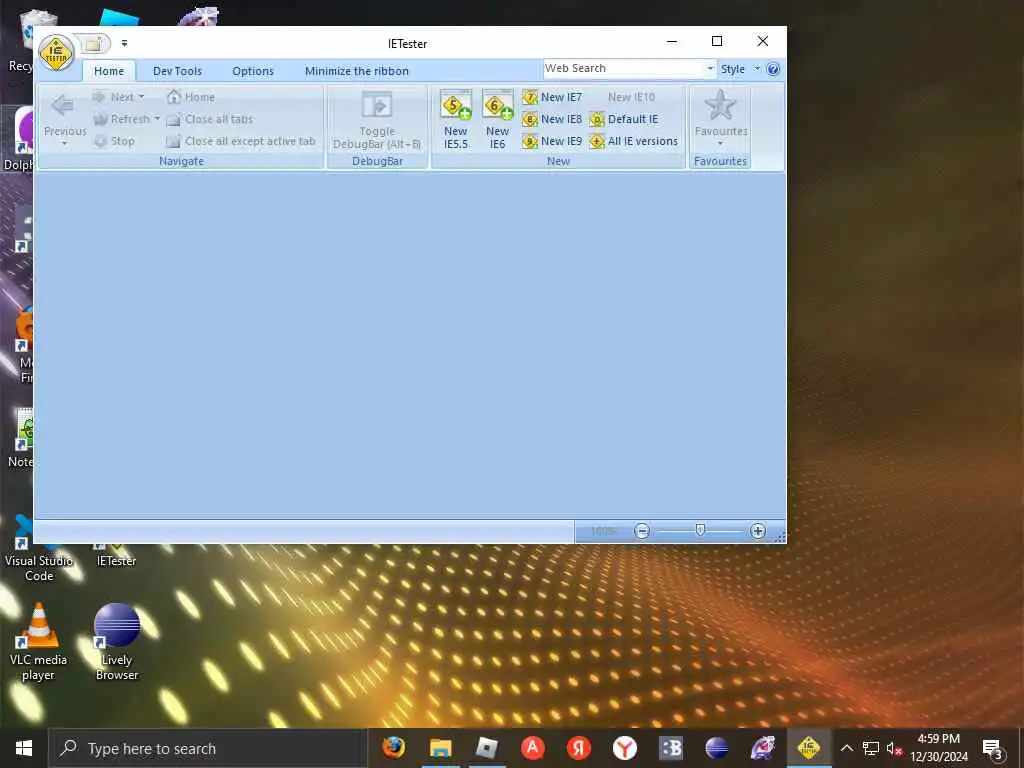Click the Windows Start button

[x=24, y=748]
